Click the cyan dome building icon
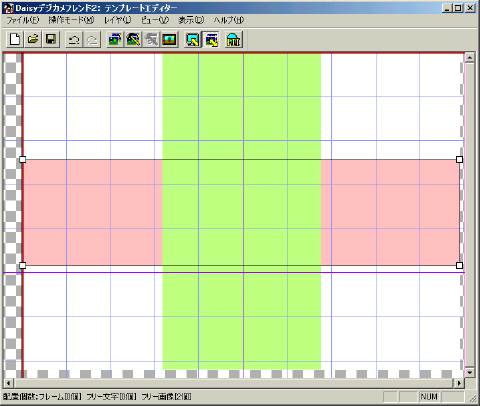480x406 pixels. (234, 40)
